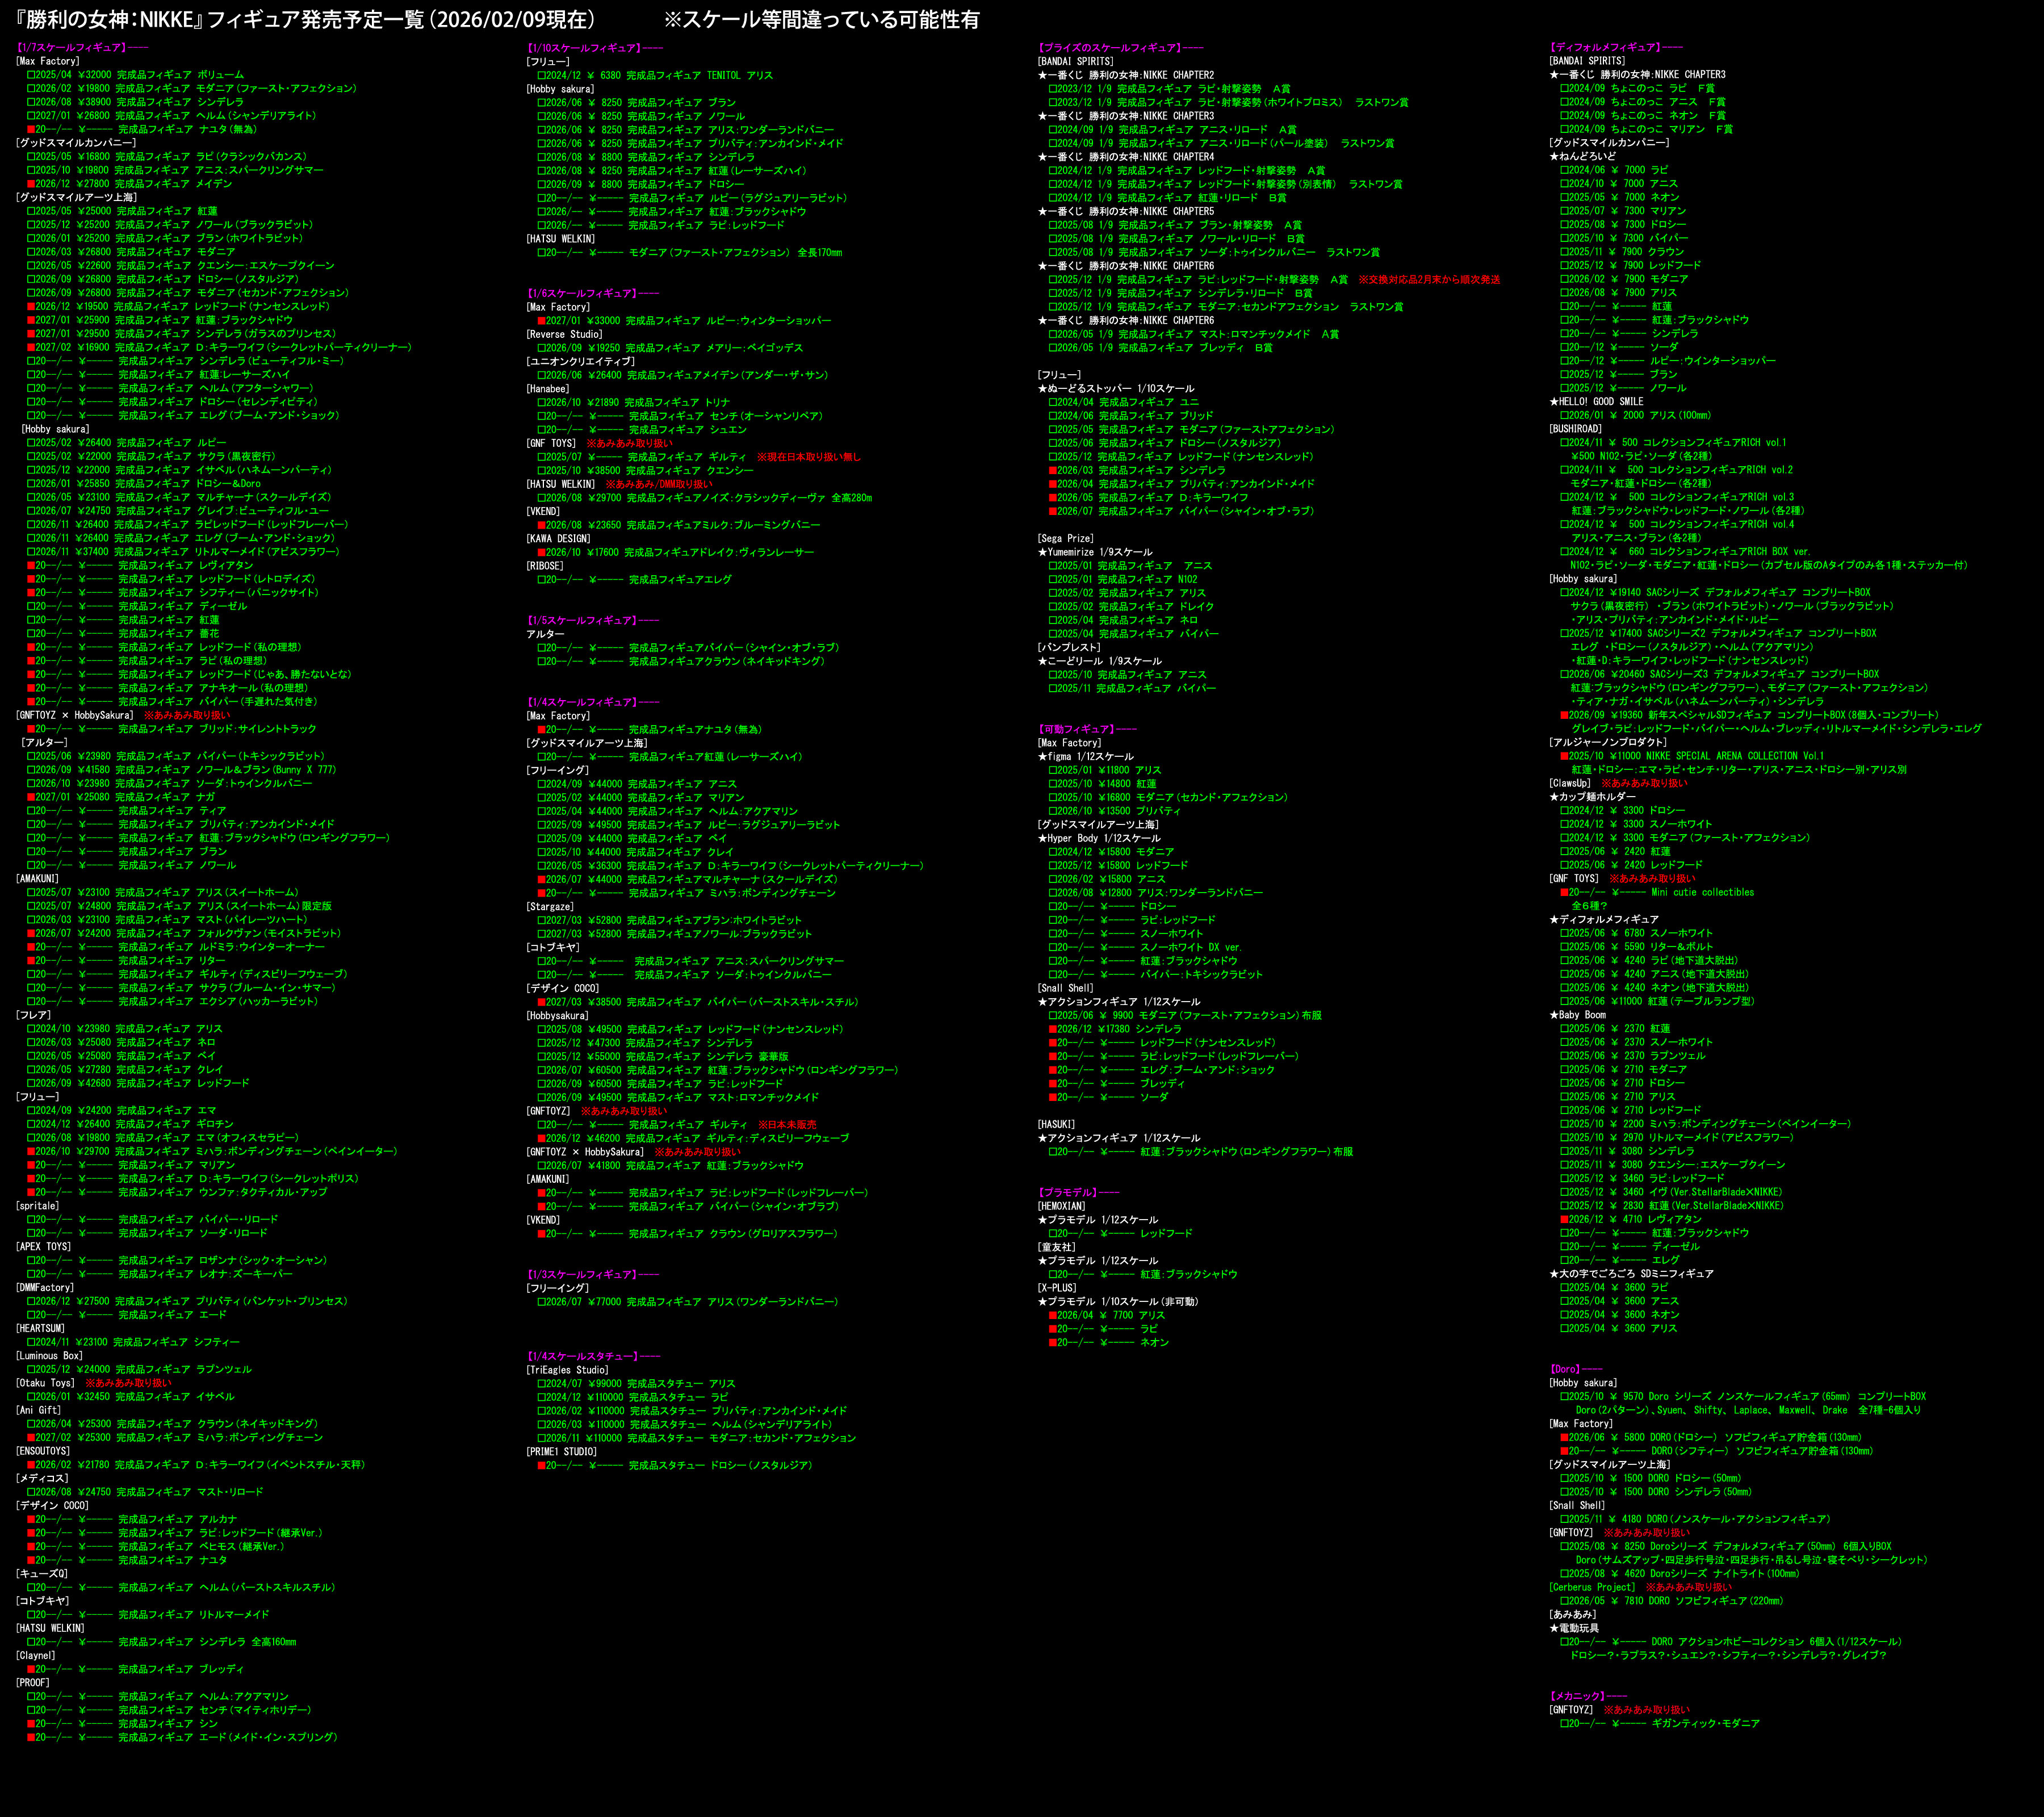Click the star before ねんどろいど heading
The height and width of the screenshot is (1817, 2044).
1554,156
